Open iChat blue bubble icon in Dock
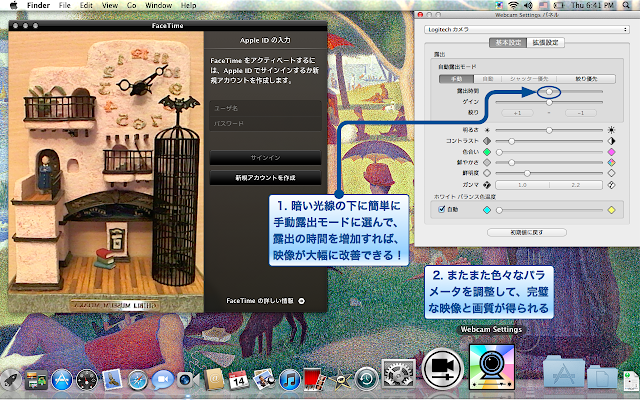This screenshot has height=400, width=640. (163, 380)
